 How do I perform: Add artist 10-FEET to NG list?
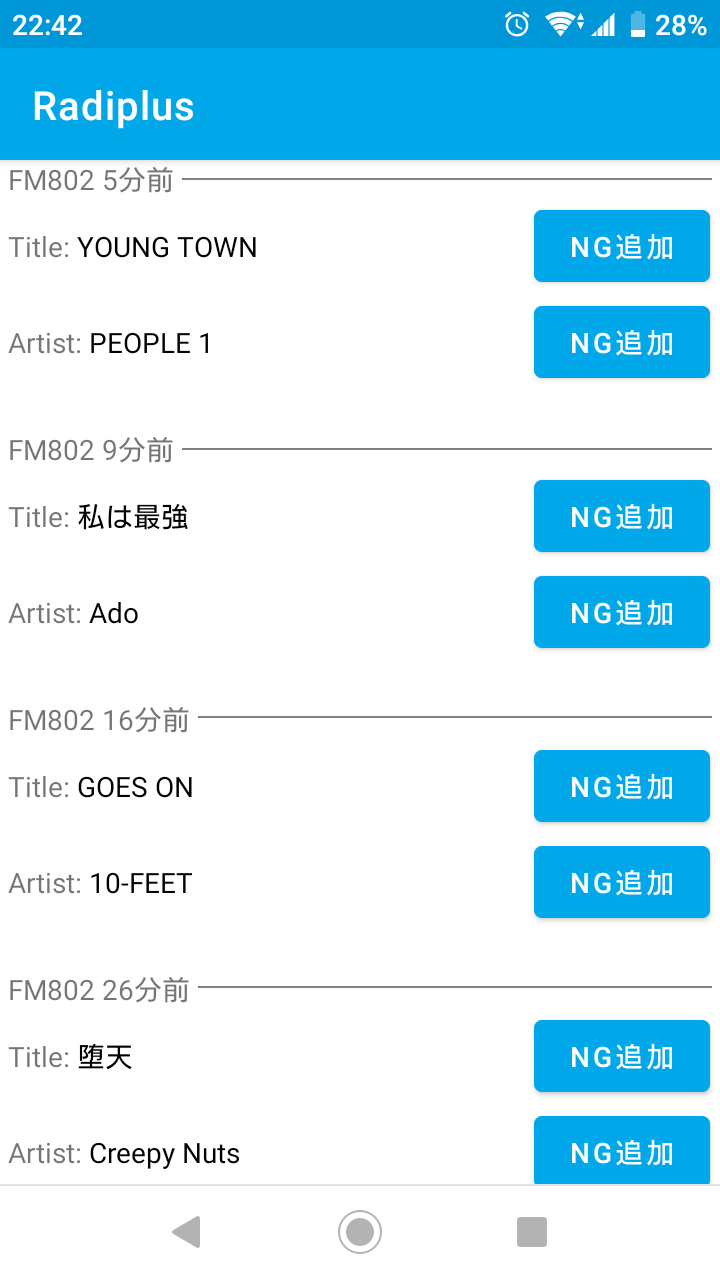[x=621, y=883]
